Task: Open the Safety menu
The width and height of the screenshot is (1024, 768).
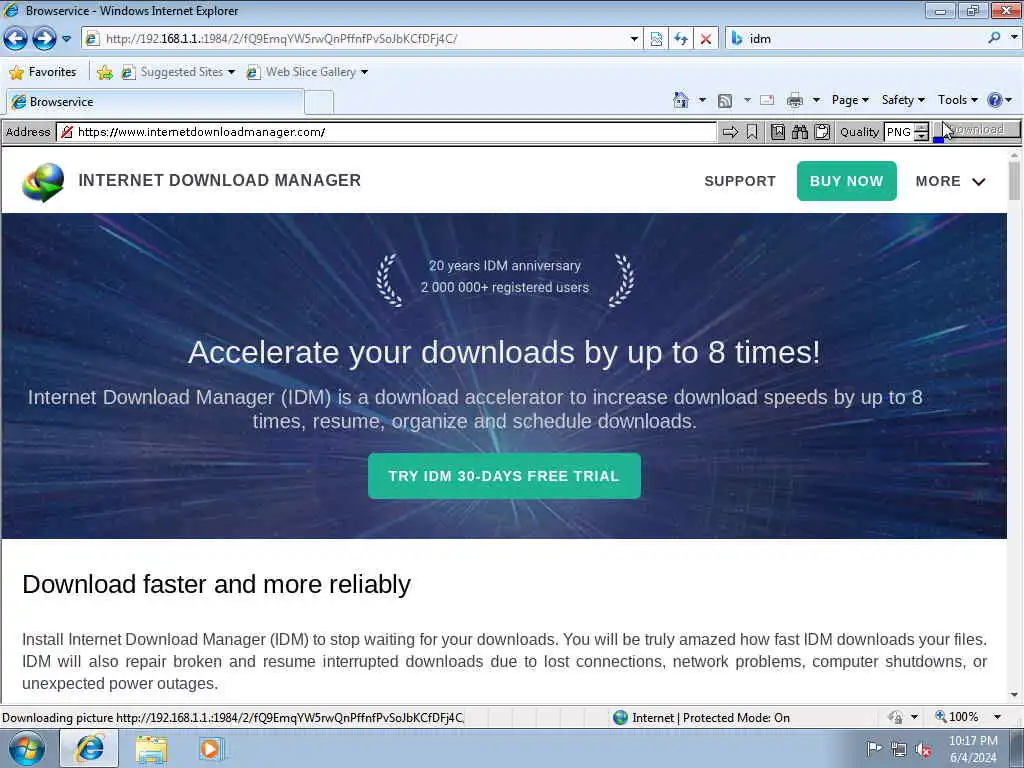Action: (x=903, y=100)
